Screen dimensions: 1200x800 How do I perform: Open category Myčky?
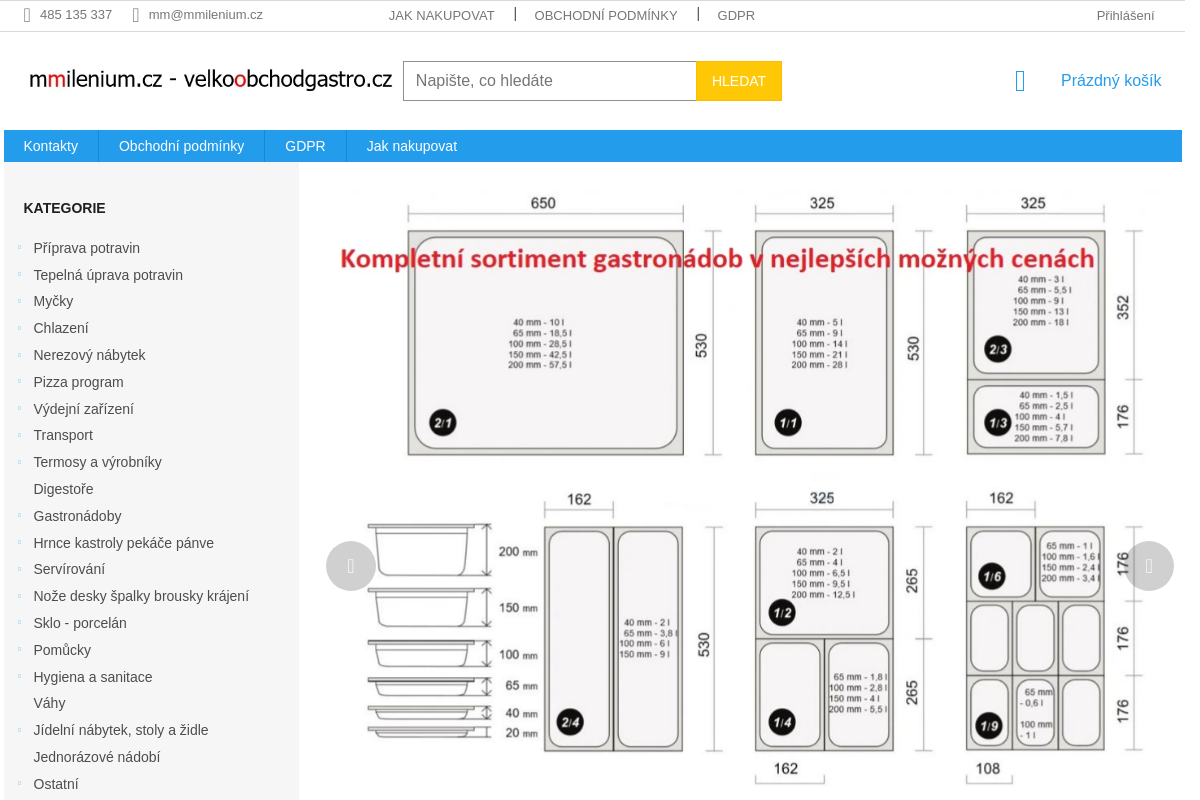point(53,301)
